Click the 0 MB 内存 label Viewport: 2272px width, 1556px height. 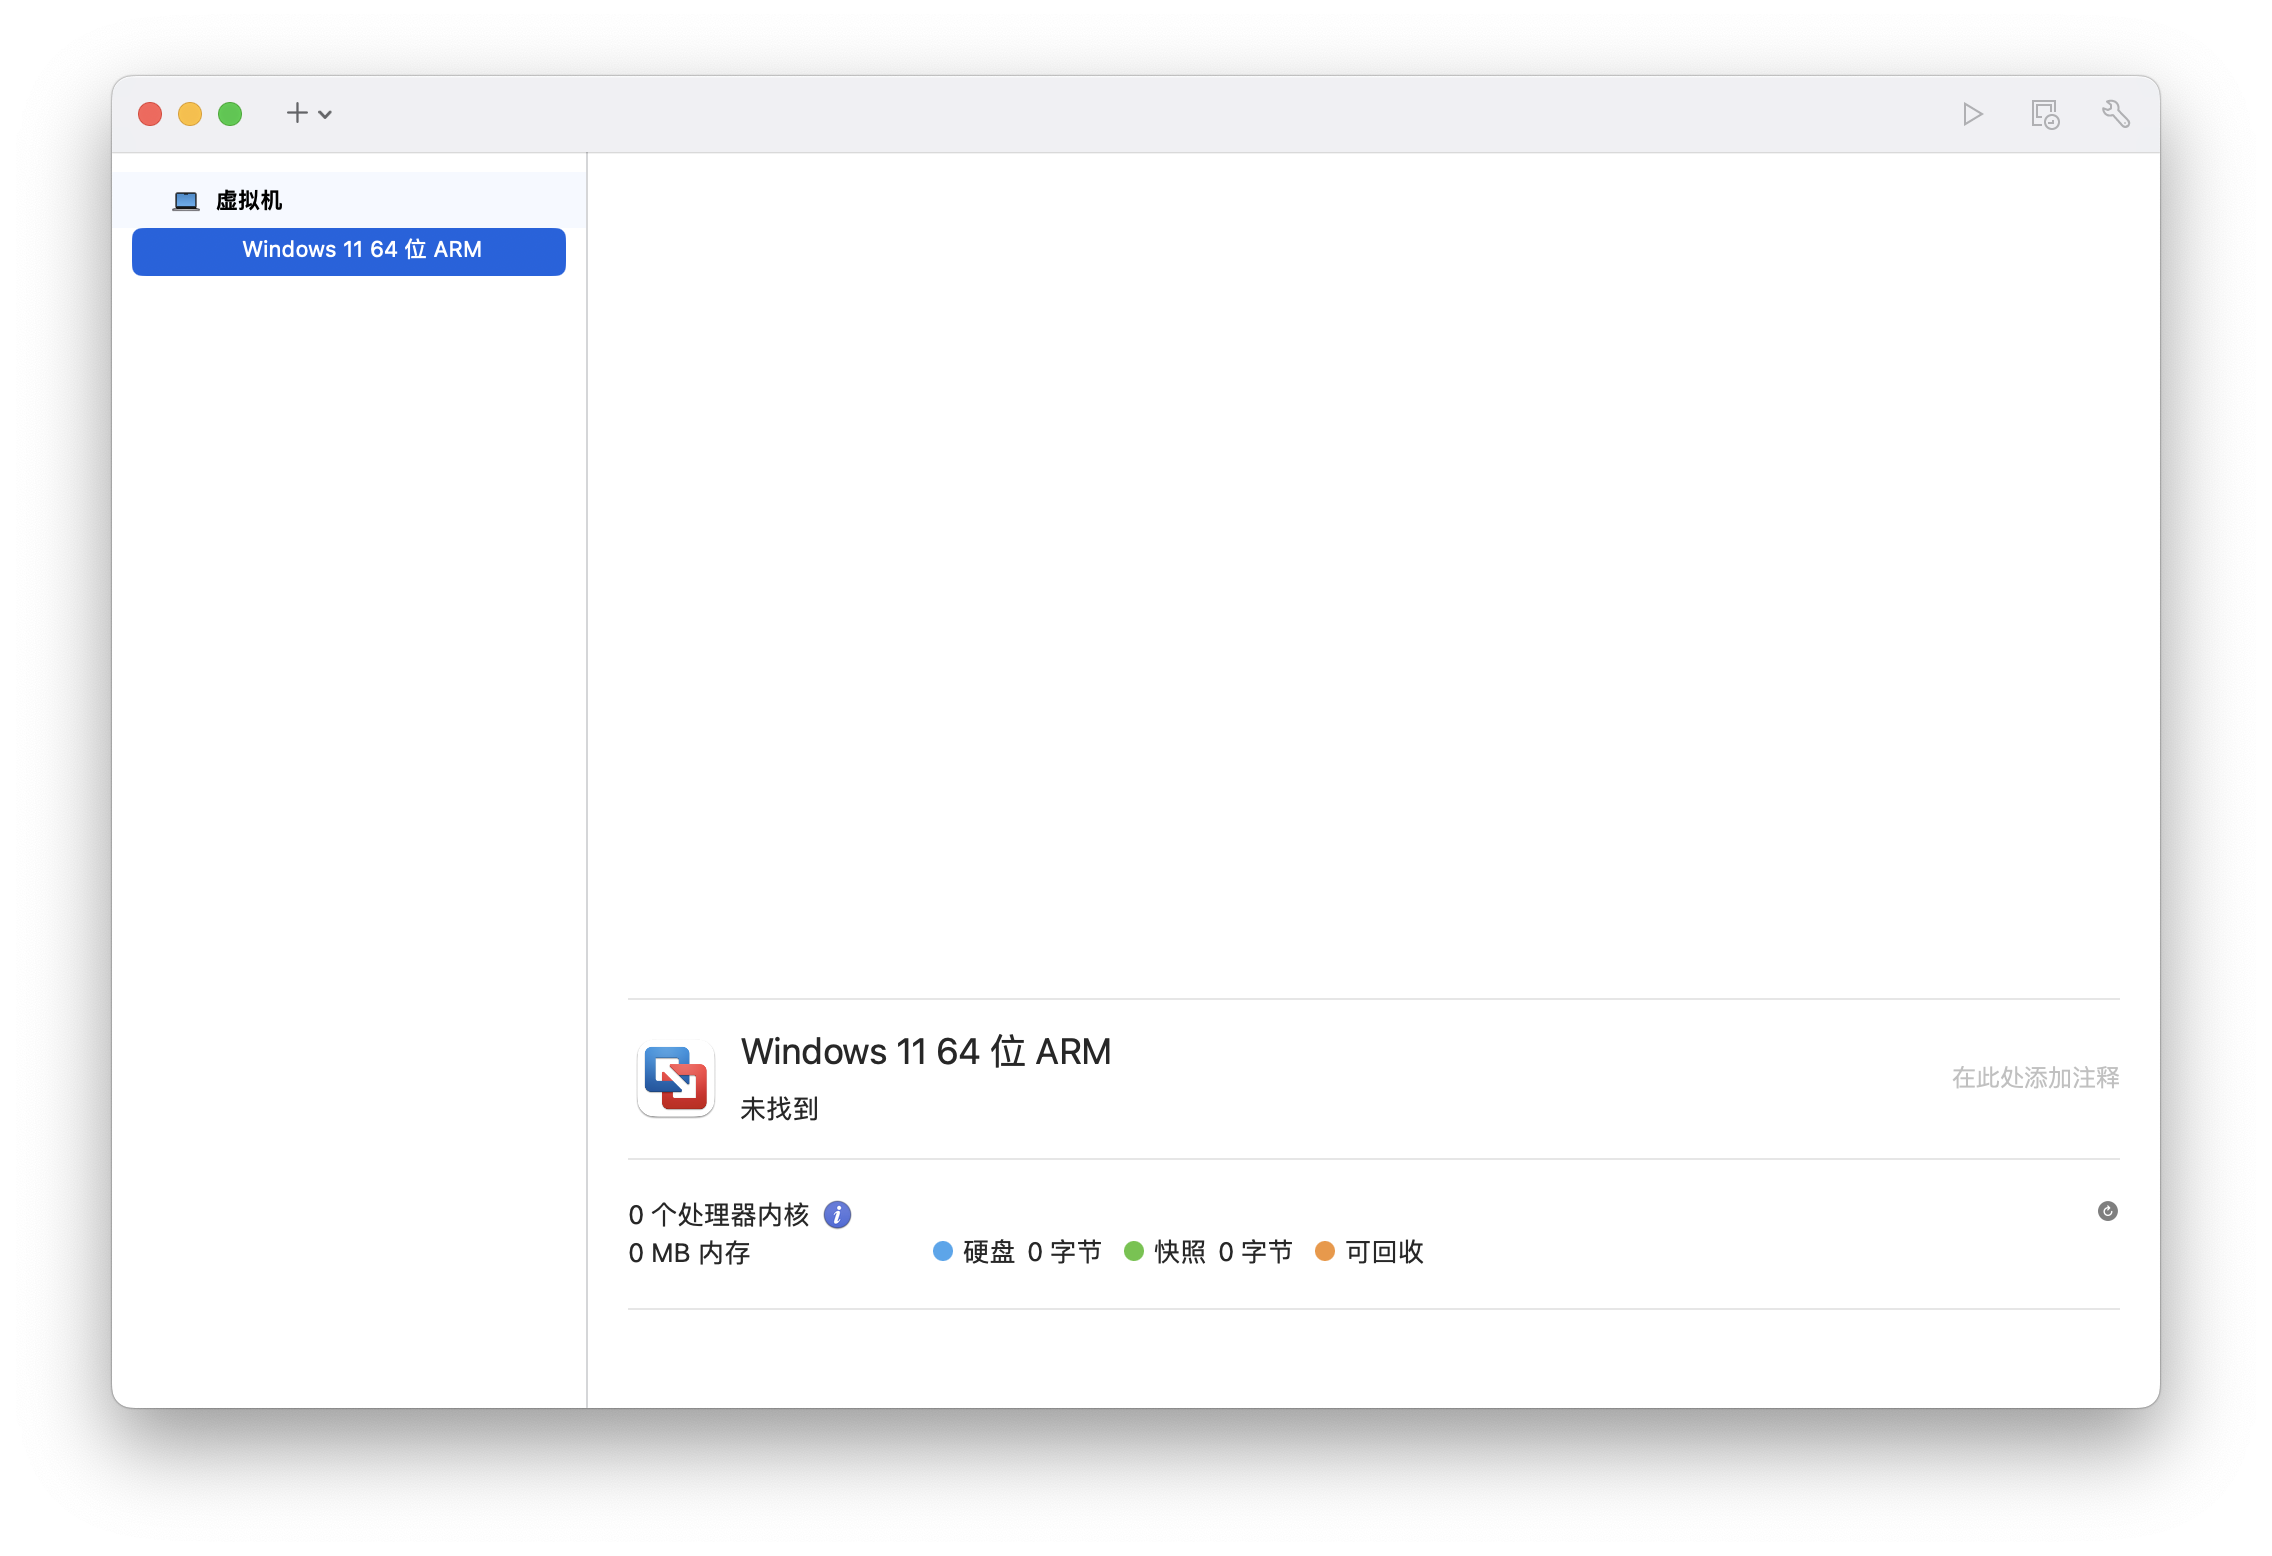(689, 1253)
